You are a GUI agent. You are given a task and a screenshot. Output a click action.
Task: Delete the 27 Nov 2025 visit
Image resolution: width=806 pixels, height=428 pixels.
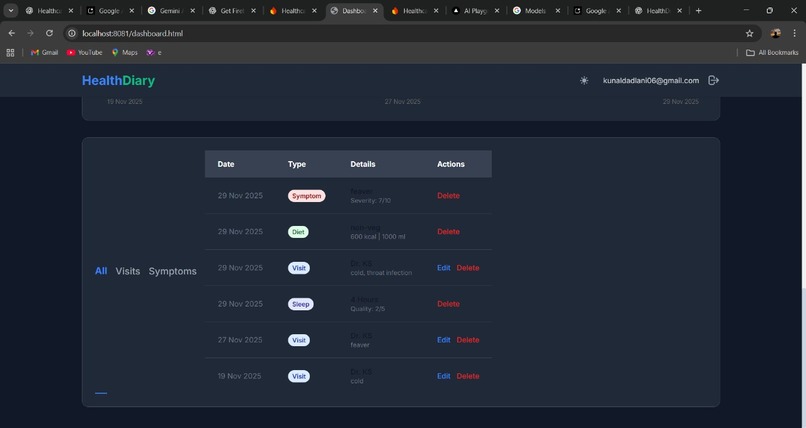coord(468,340)
